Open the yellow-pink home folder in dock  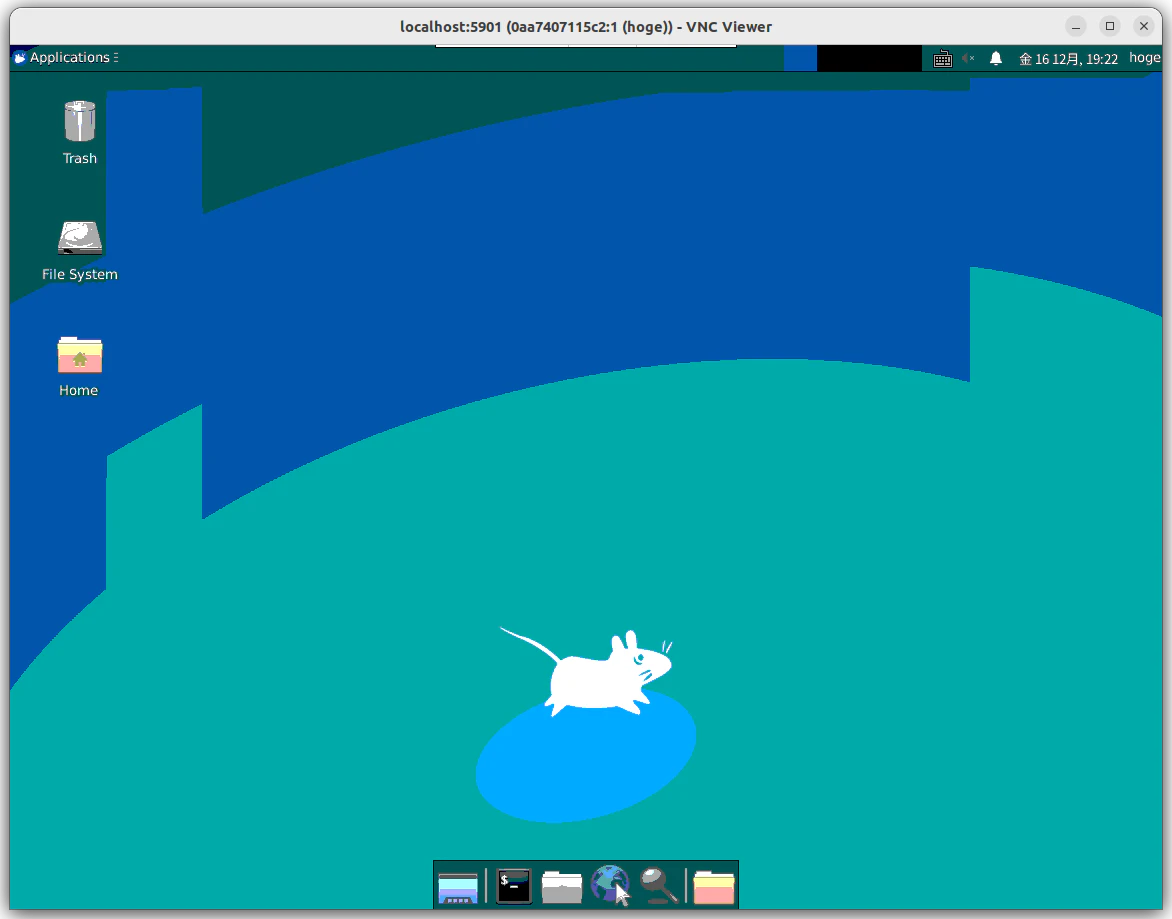[x=714, y=887]
